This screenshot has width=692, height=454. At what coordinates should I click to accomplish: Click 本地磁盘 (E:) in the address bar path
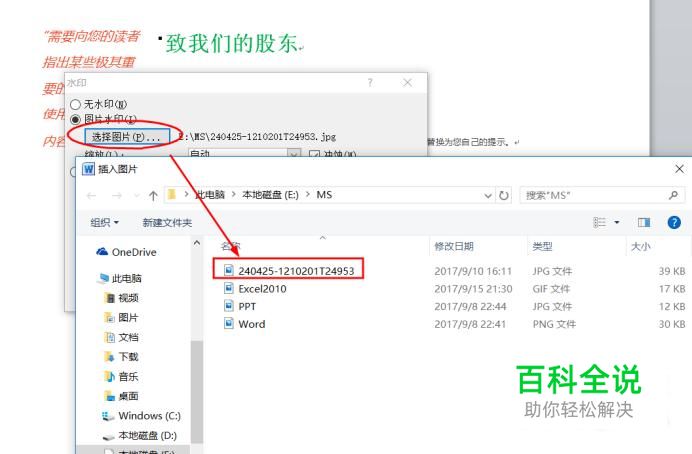(270, 195)
